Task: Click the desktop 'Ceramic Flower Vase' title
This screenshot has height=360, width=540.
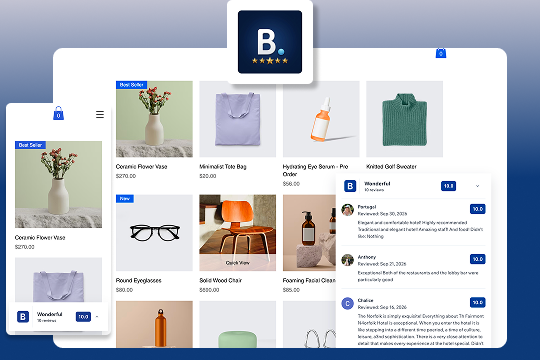Action: (x=142, y=167)
